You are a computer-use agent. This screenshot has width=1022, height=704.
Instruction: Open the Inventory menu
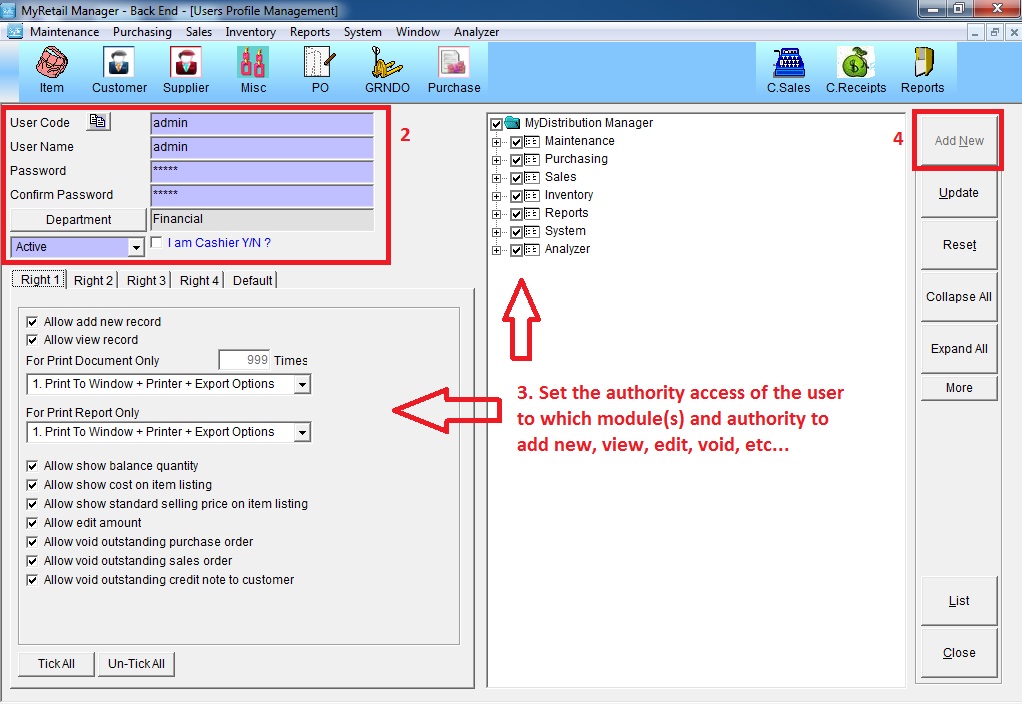click(x=250, y=32)
